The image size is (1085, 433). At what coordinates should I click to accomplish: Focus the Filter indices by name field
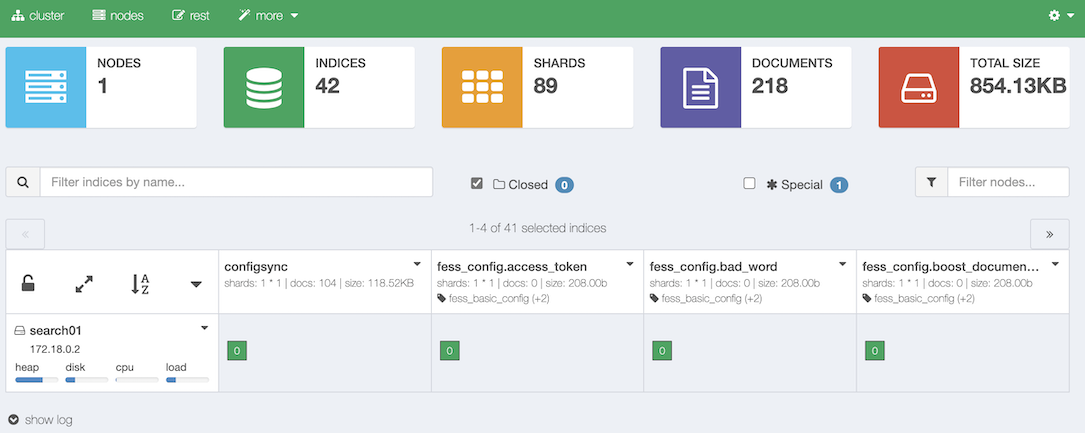click(x=236, y=182)
